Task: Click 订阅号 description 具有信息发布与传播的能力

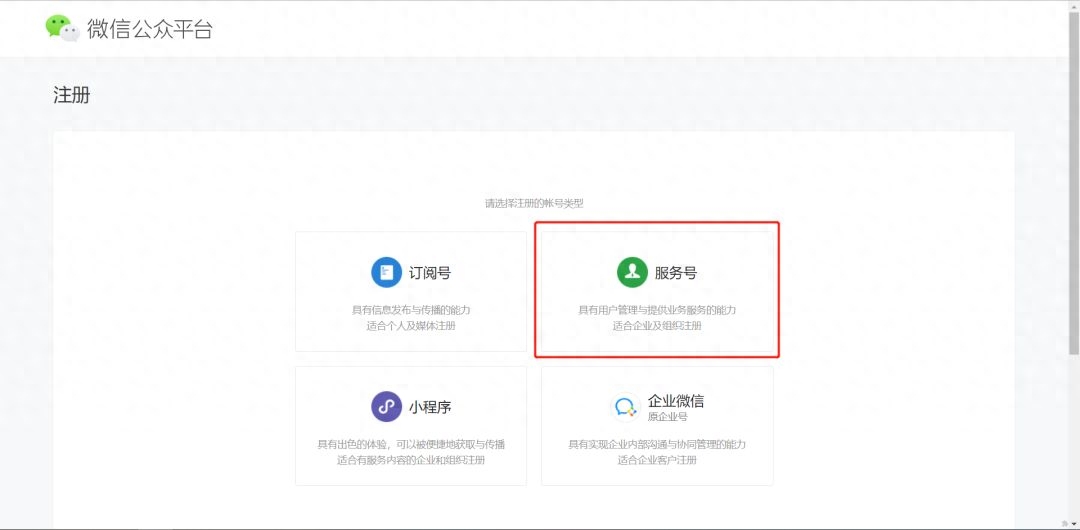Action: coord(410,310)
